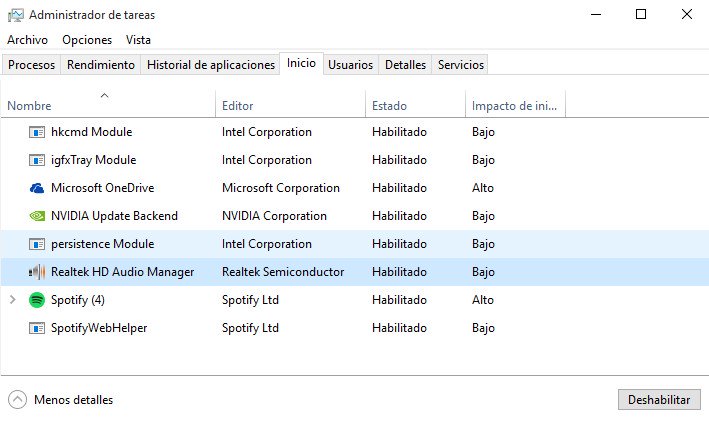Click Microsoft Corporation in Editor column
Screen dimensions: 709x423
(x=280, y=188)
